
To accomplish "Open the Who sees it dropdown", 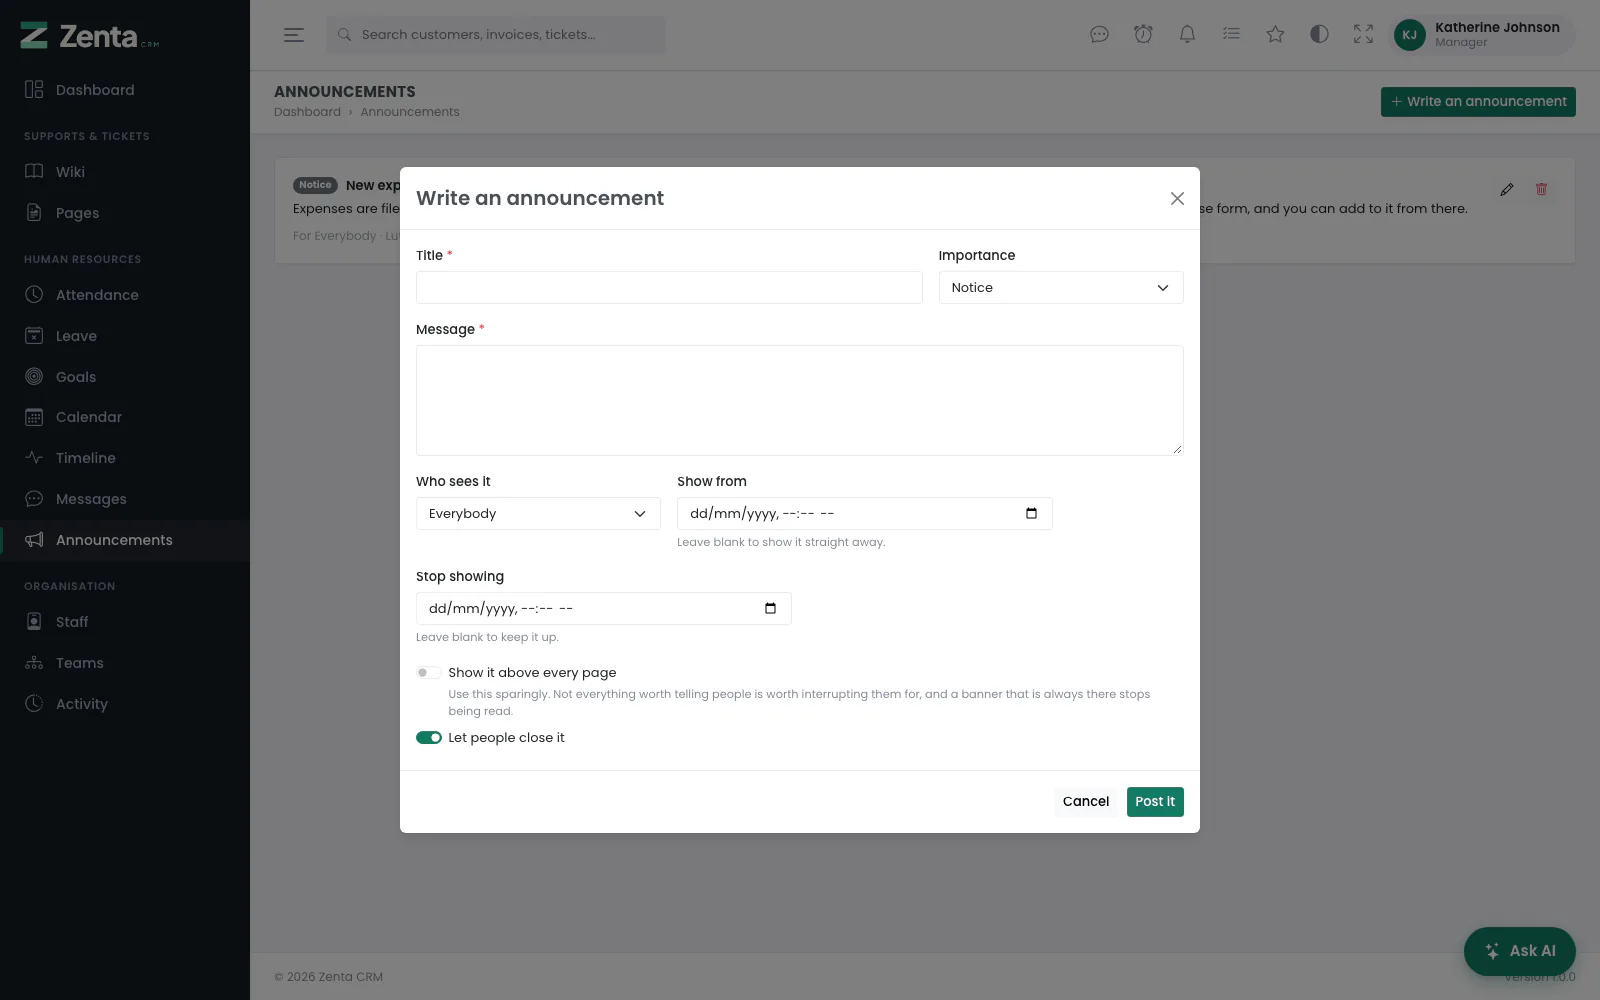I will click(538, 514).
